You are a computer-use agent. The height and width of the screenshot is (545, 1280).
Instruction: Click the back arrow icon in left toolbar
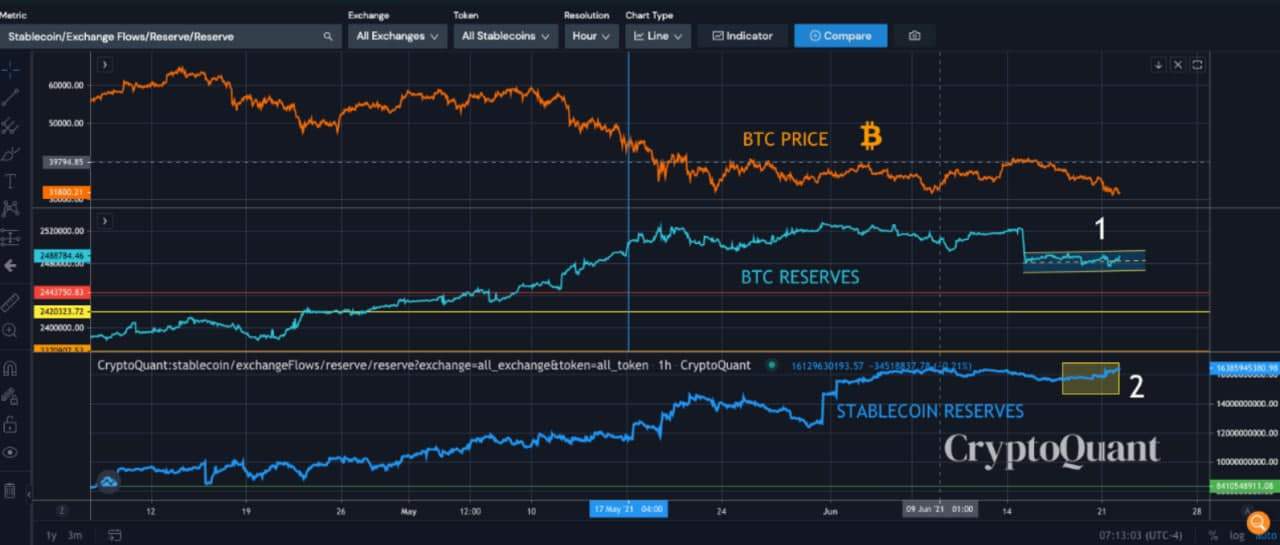pos(11,265)
